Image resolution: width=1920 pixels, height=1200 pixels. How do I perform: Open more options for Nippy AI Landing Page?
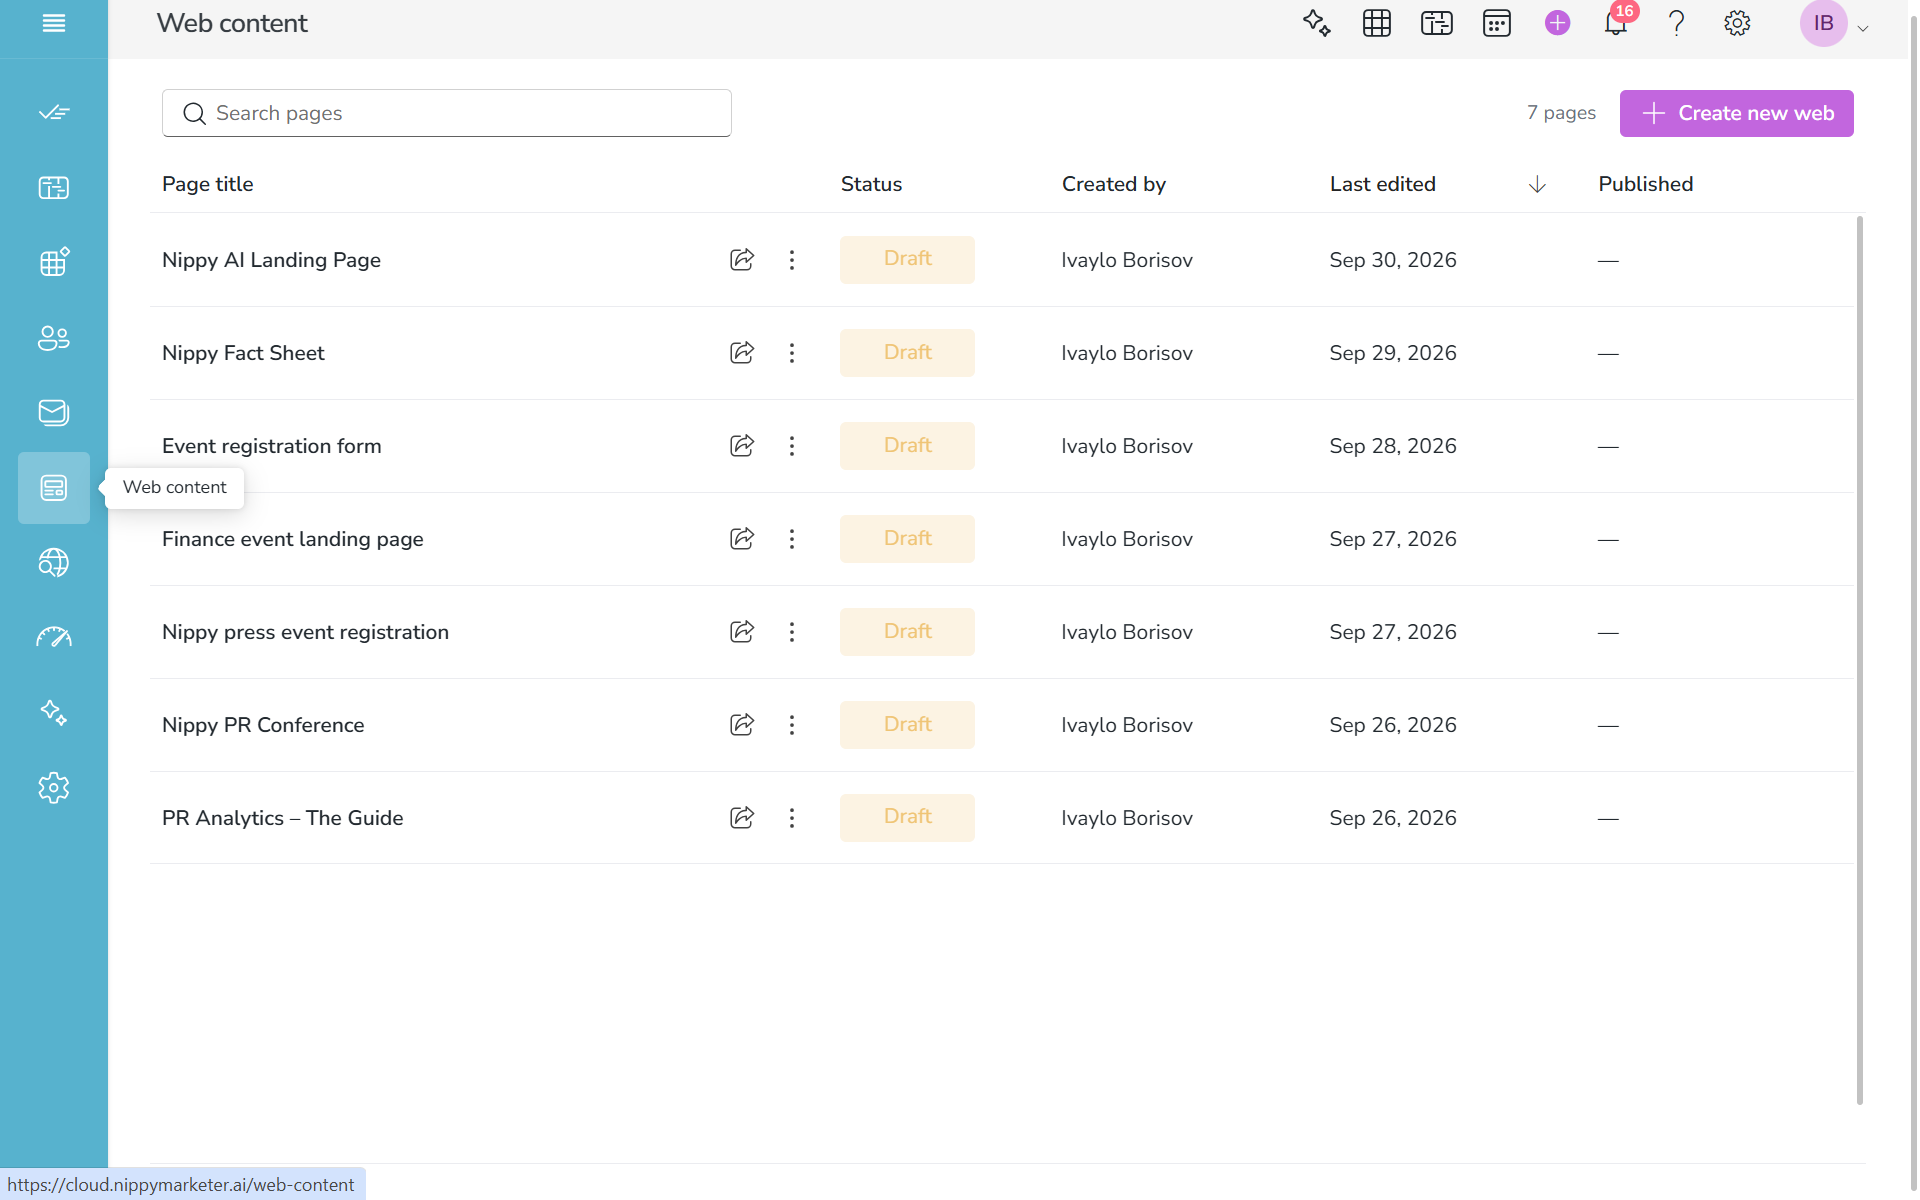click(x=792, y=260)
